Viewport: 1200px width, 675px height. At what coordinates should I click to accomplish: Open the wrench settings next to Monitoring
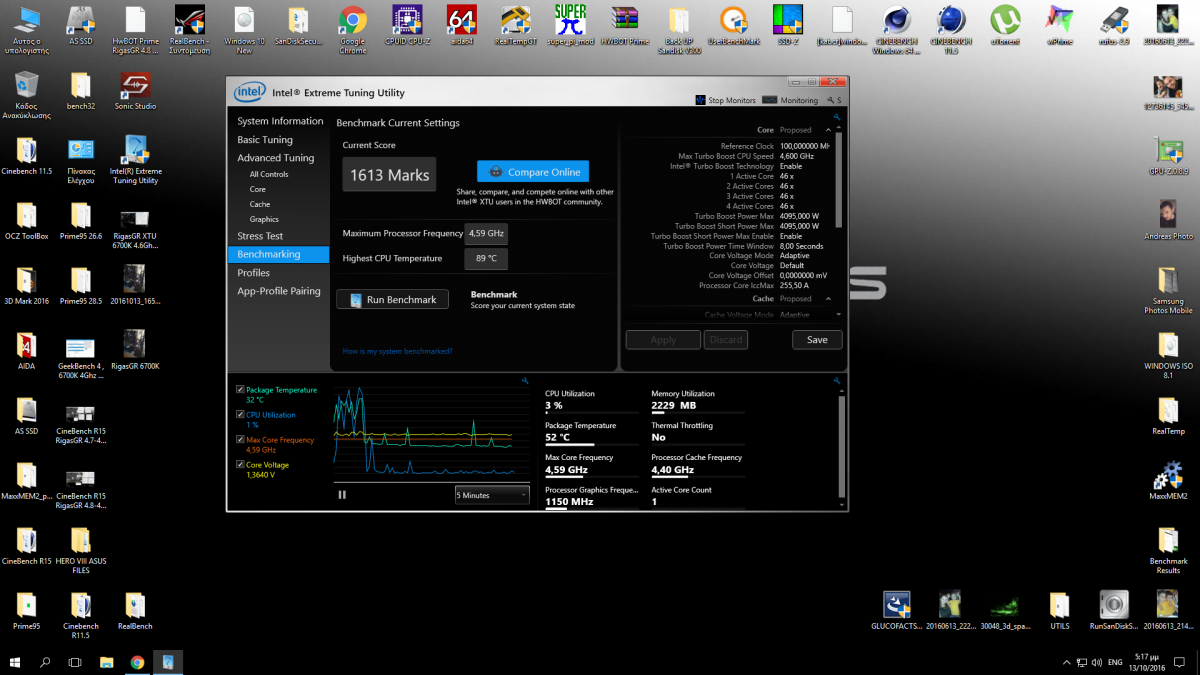click(832, 100)
